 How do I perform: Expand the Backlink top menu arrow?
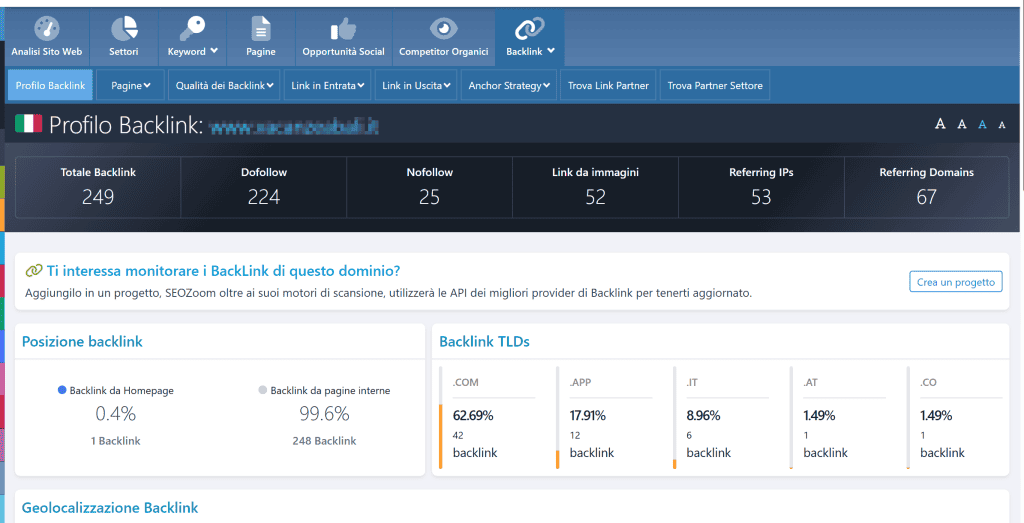point(551,51)
